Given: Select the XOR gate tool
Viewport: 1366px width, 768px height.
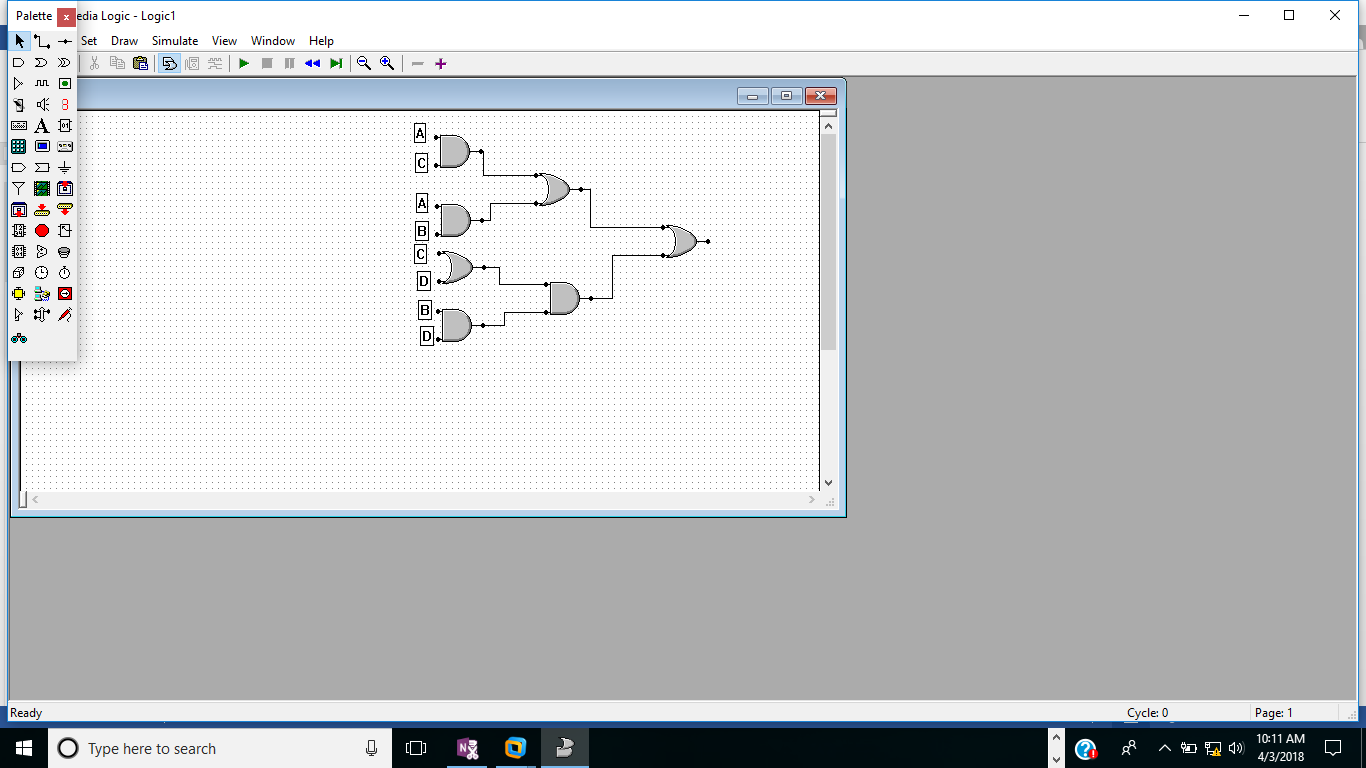Looking at the screenshot, I should point(63,61).
